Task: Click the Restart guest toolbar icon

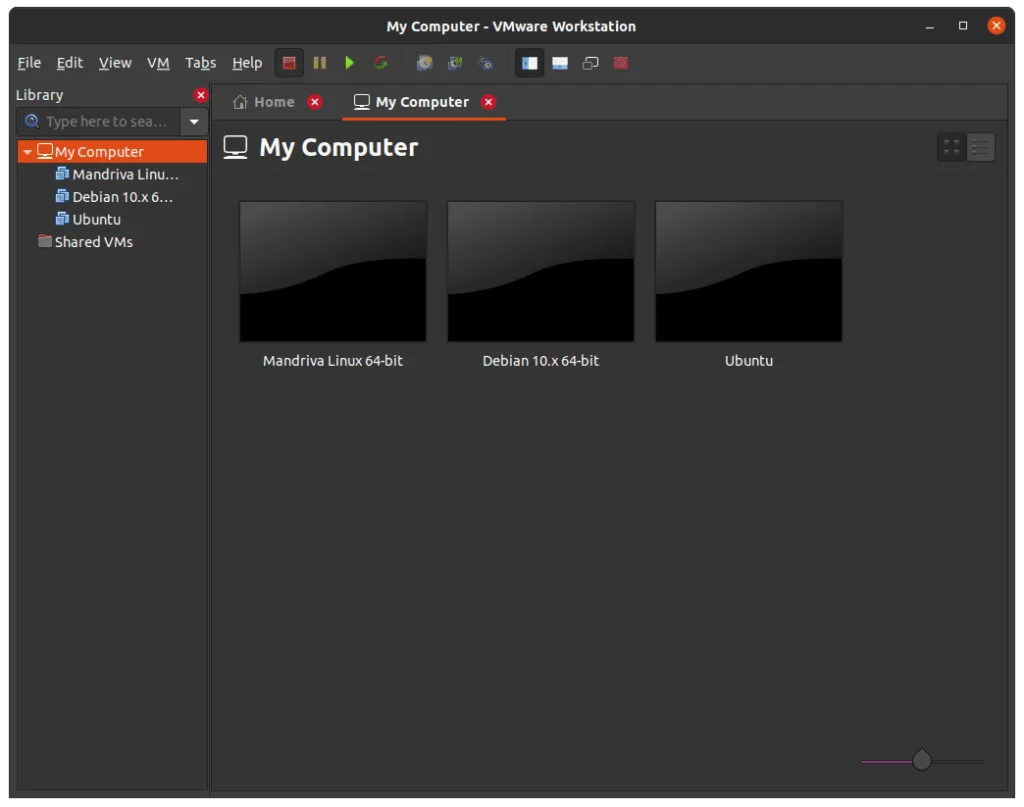Action: coord(381,63)
